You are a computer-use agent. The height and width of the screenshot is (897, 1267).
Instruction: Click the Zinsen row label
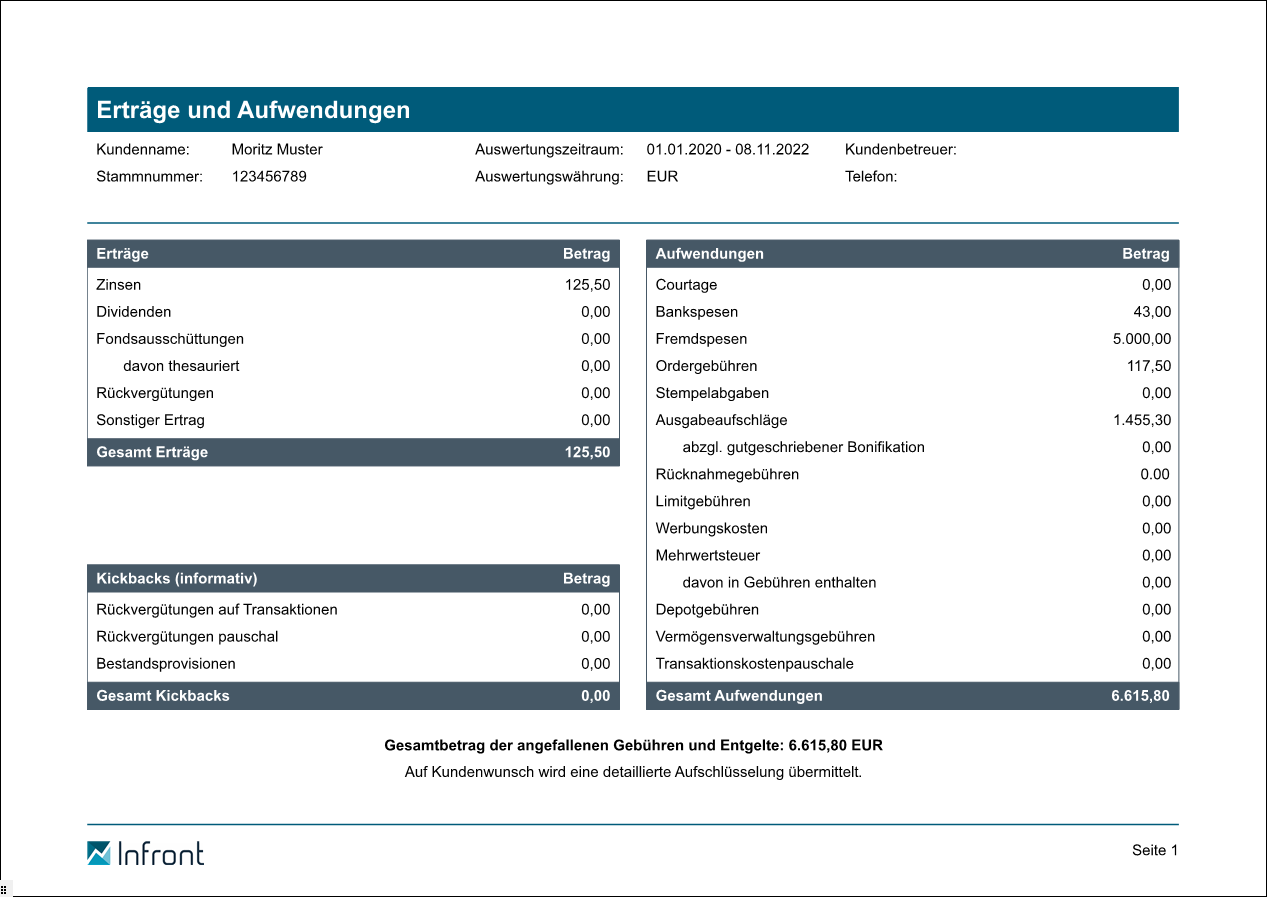[119, 285]
